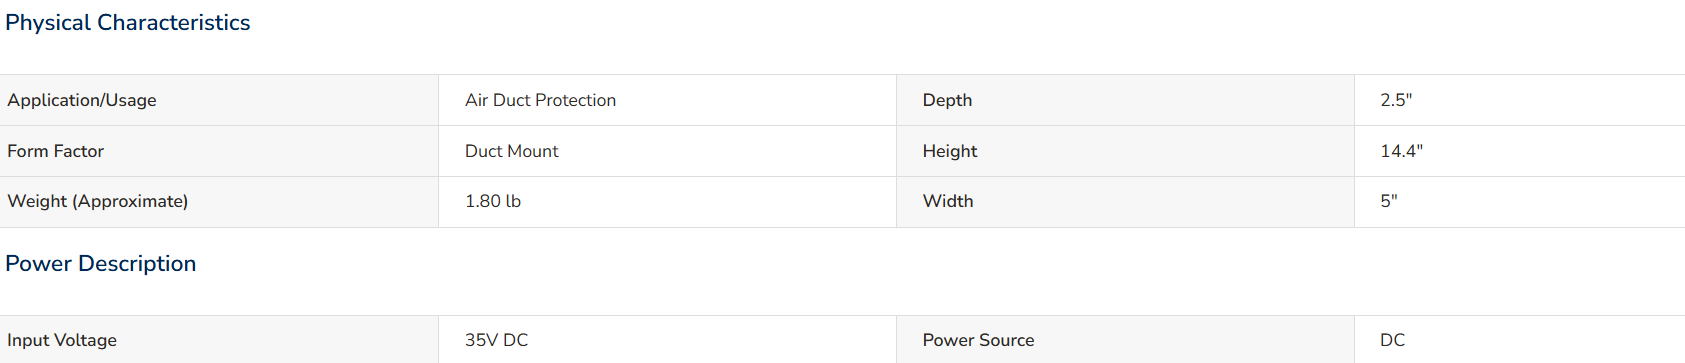Screen dimensions: 1685x363
Task: Select the DC power source value
Action: [x=1392, y=340]
